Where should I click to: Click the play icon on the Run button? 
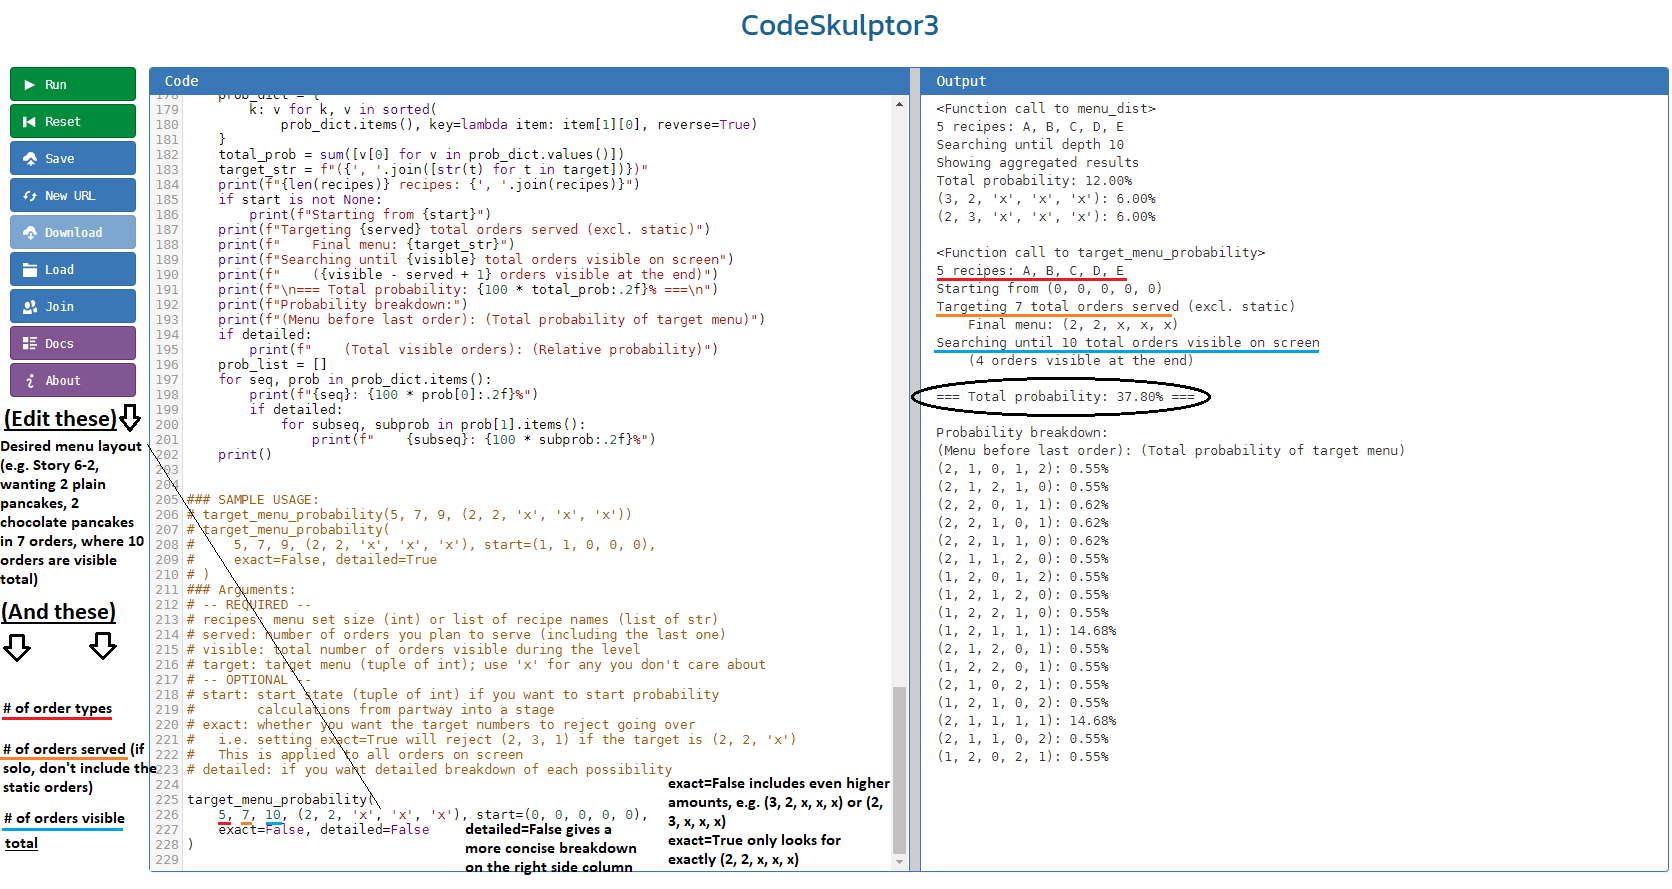(x=30, y=85)
